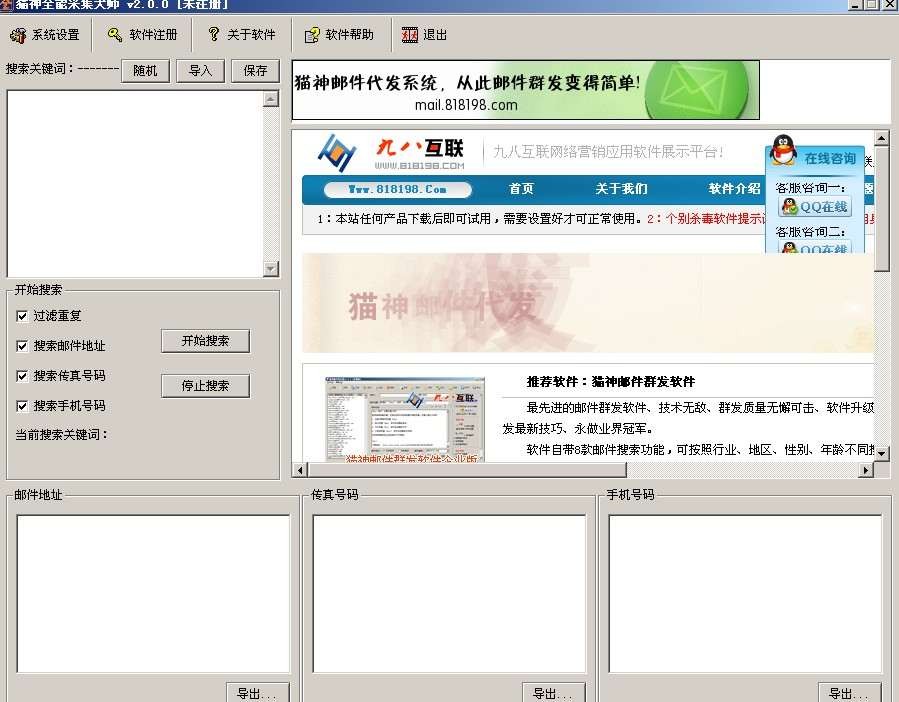Click the question mark icon for 关于软件

click(x=214, y=34)
